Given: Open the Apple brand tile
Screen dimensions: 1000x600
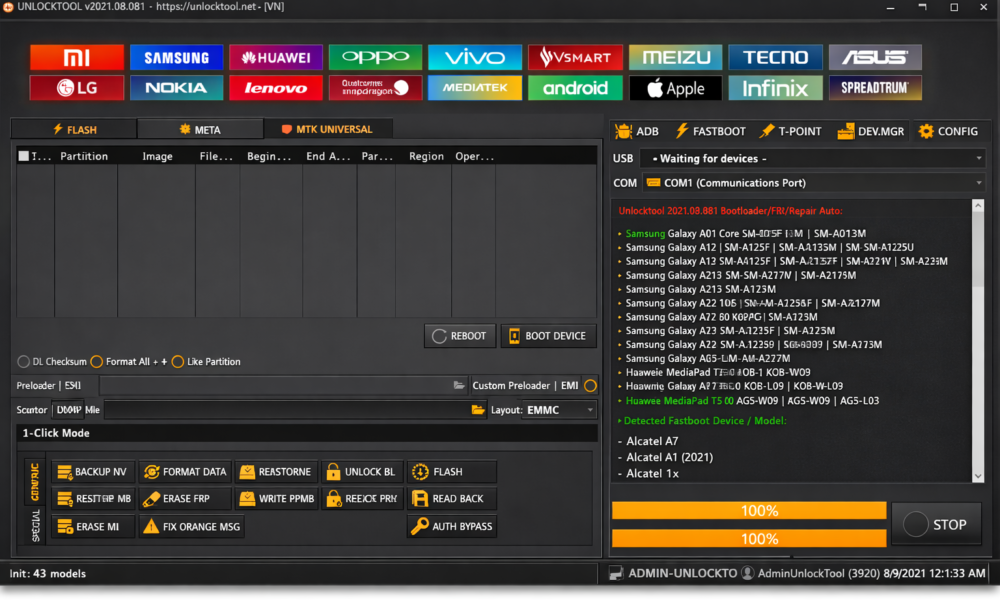Looking at the screenshot, I should coord(675,88).
